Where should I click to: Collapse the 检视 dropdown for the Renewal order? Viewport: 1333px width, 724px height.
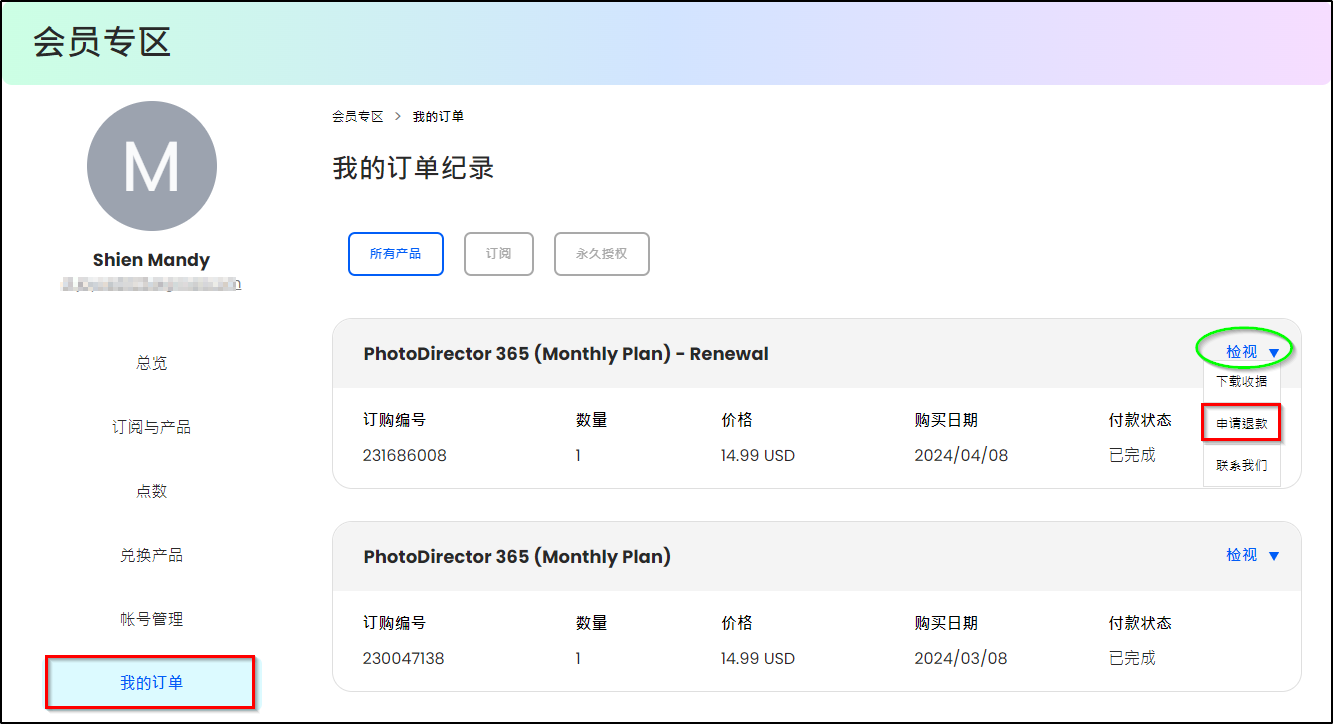[1253, 352]
